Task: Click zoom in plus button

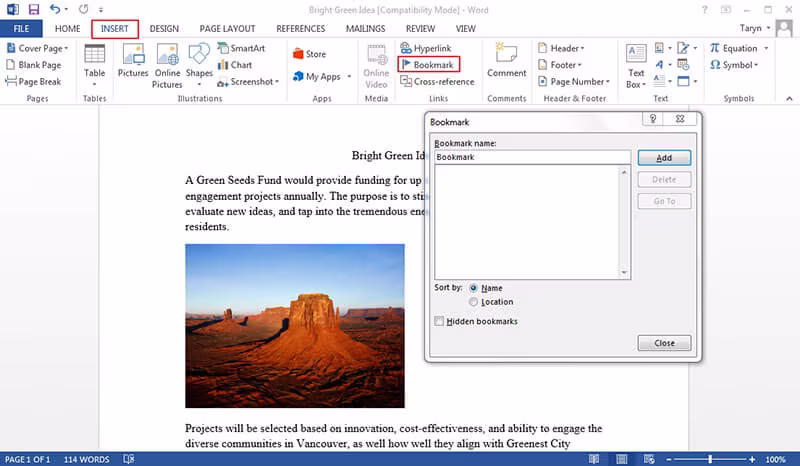Action: [x=752, y=459]
